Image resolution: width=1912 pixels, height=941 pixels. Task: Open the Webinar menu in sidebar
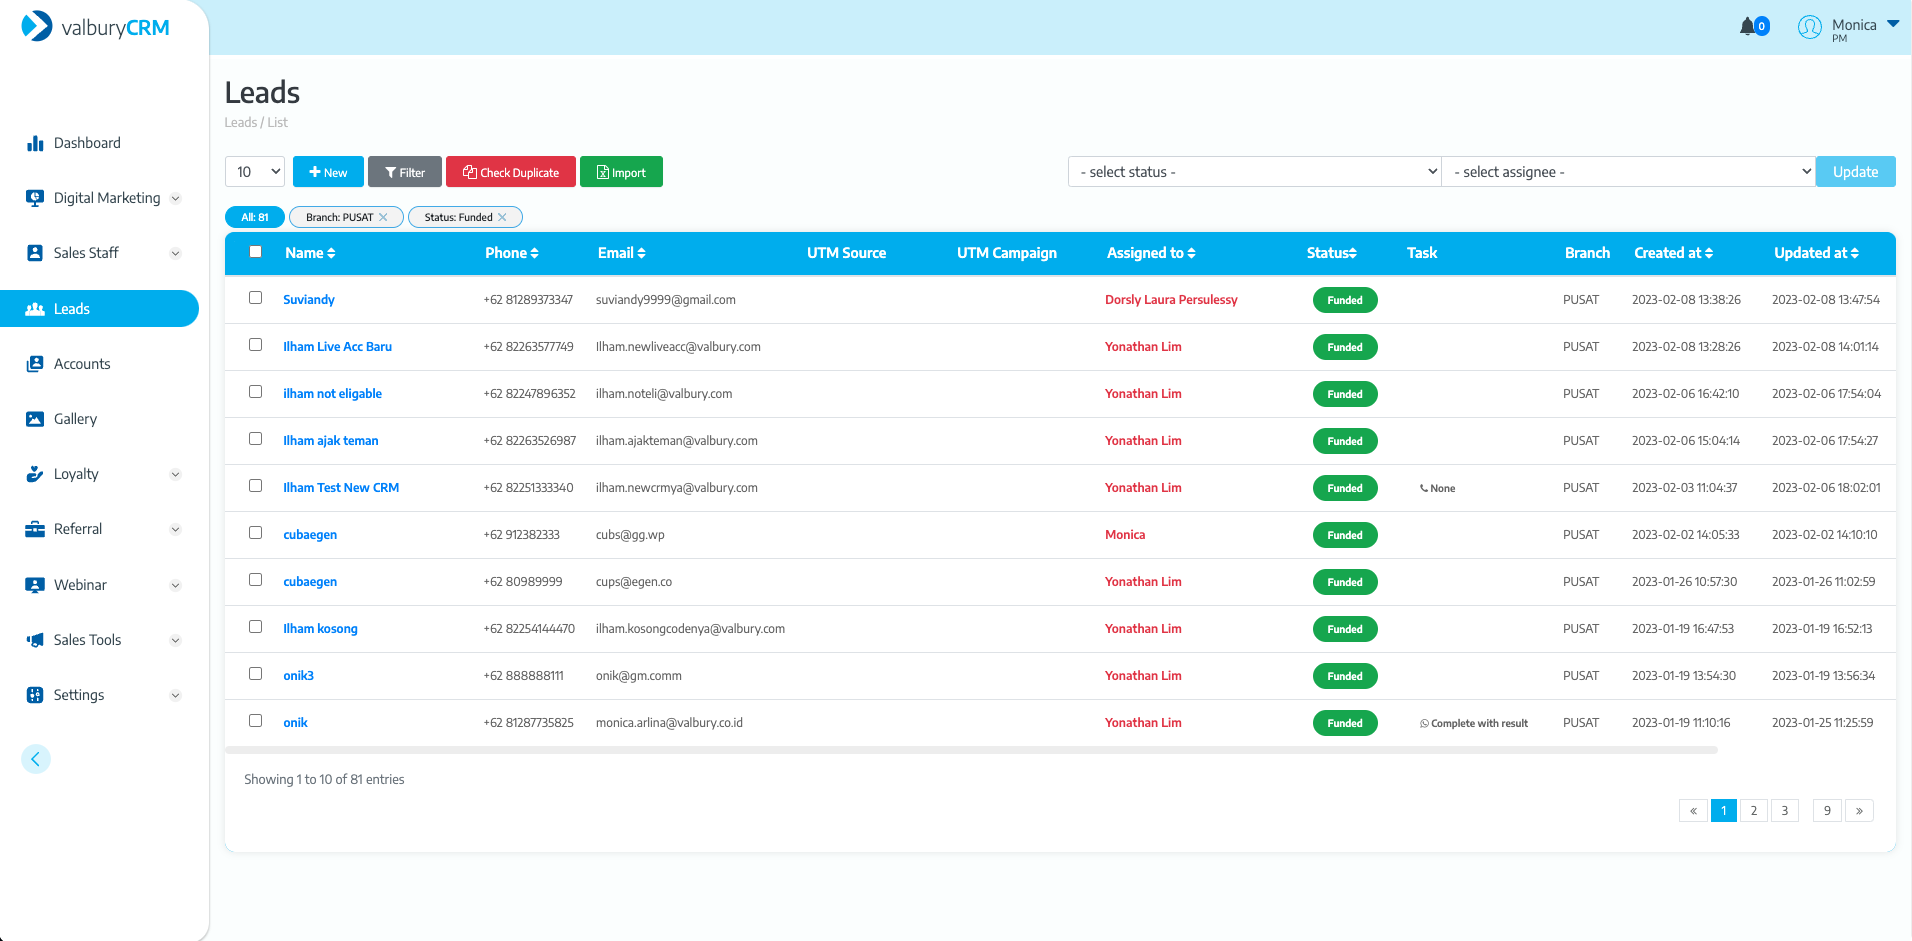click(x=80, y=585)
